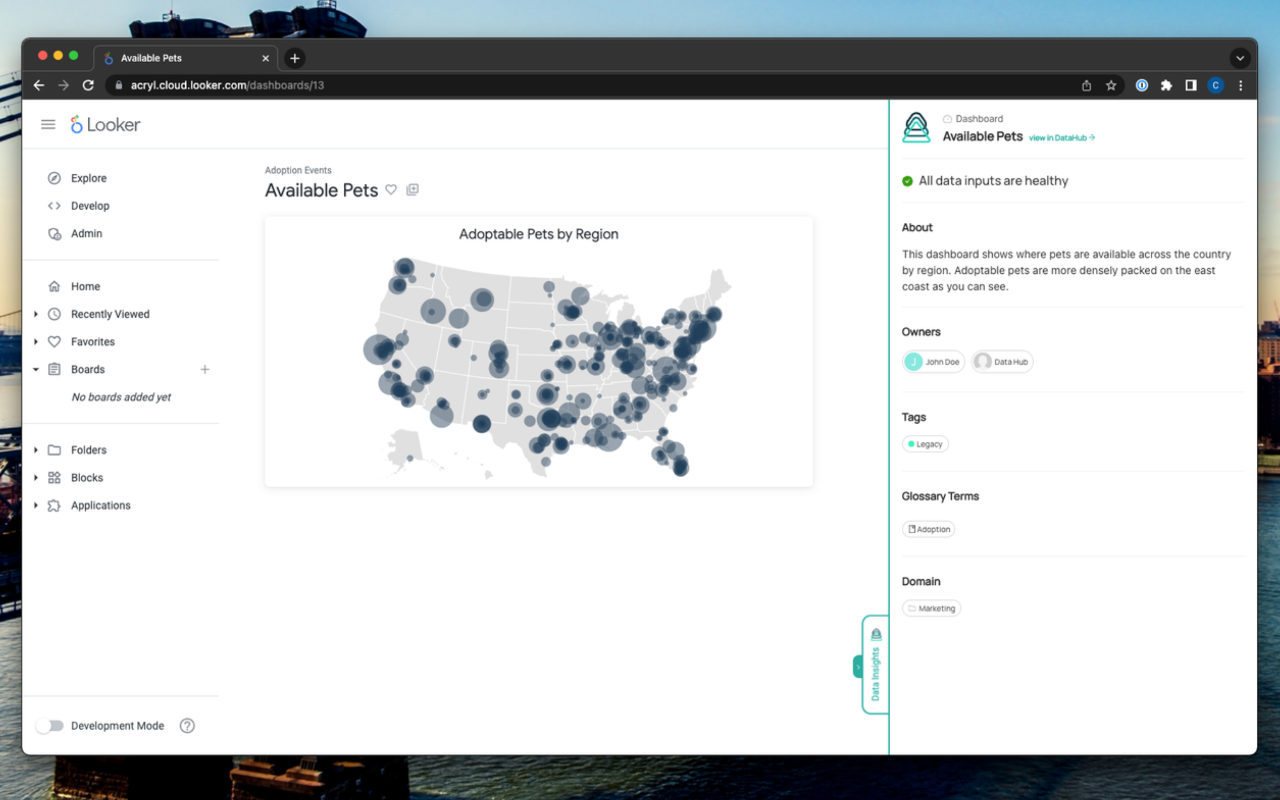
Task: Go forward in the browser
Action: point(63,85)
